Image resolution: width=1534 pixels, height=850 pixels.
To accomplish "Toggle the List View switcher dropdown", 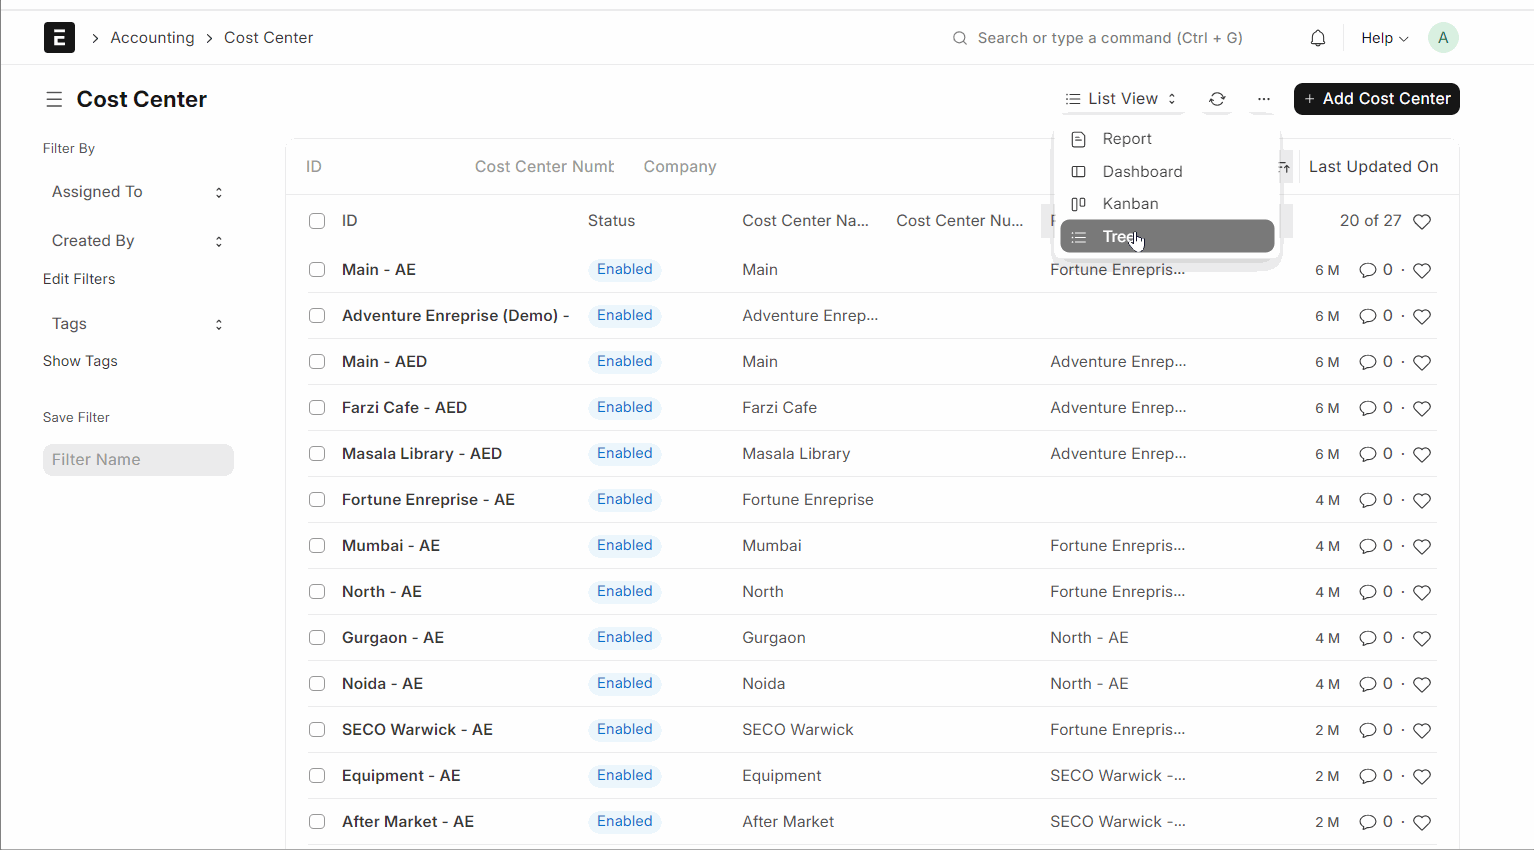I will pyautogui.click(x=1121, y=99).
